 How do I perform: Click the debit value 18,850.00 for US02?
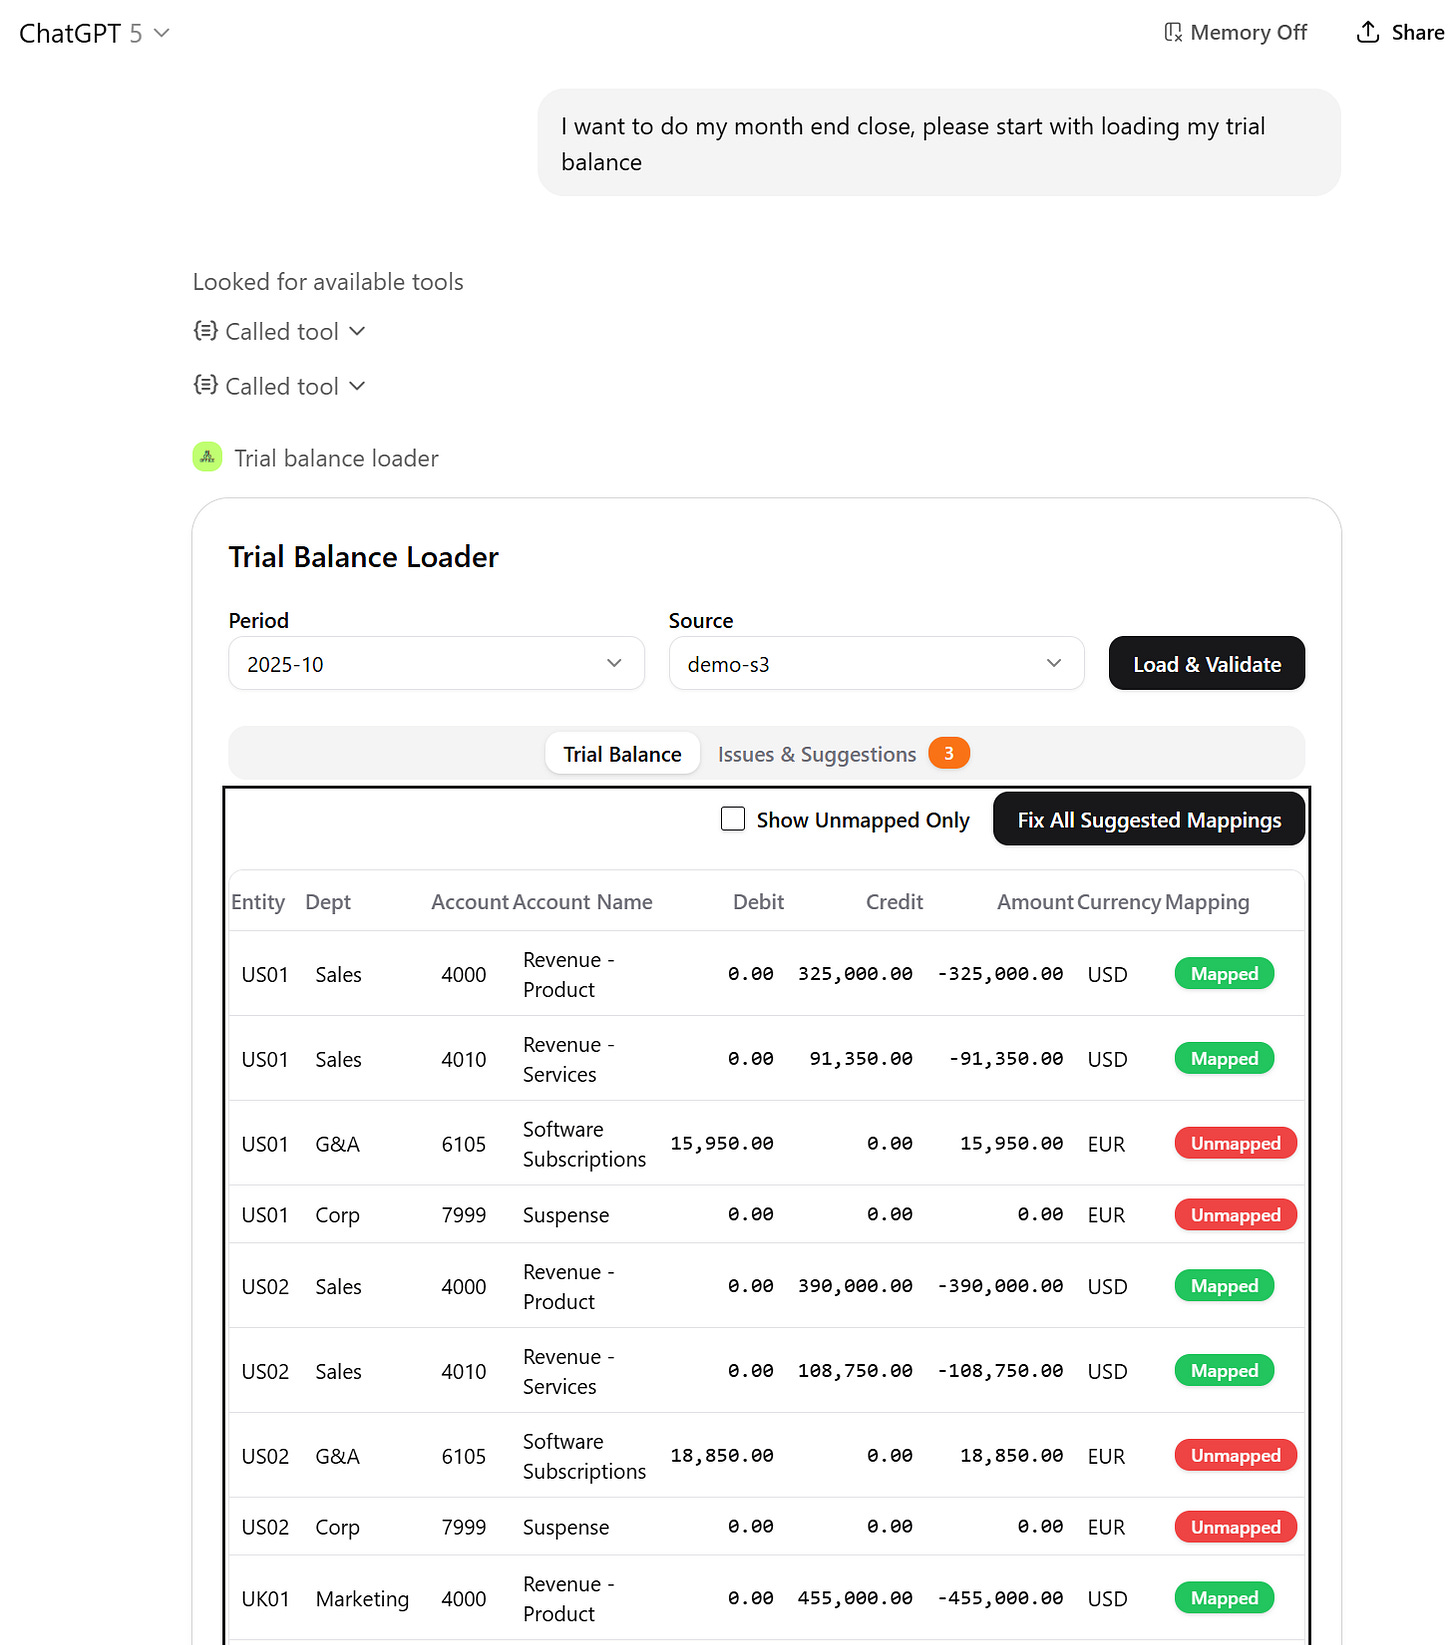[722, 1456]
